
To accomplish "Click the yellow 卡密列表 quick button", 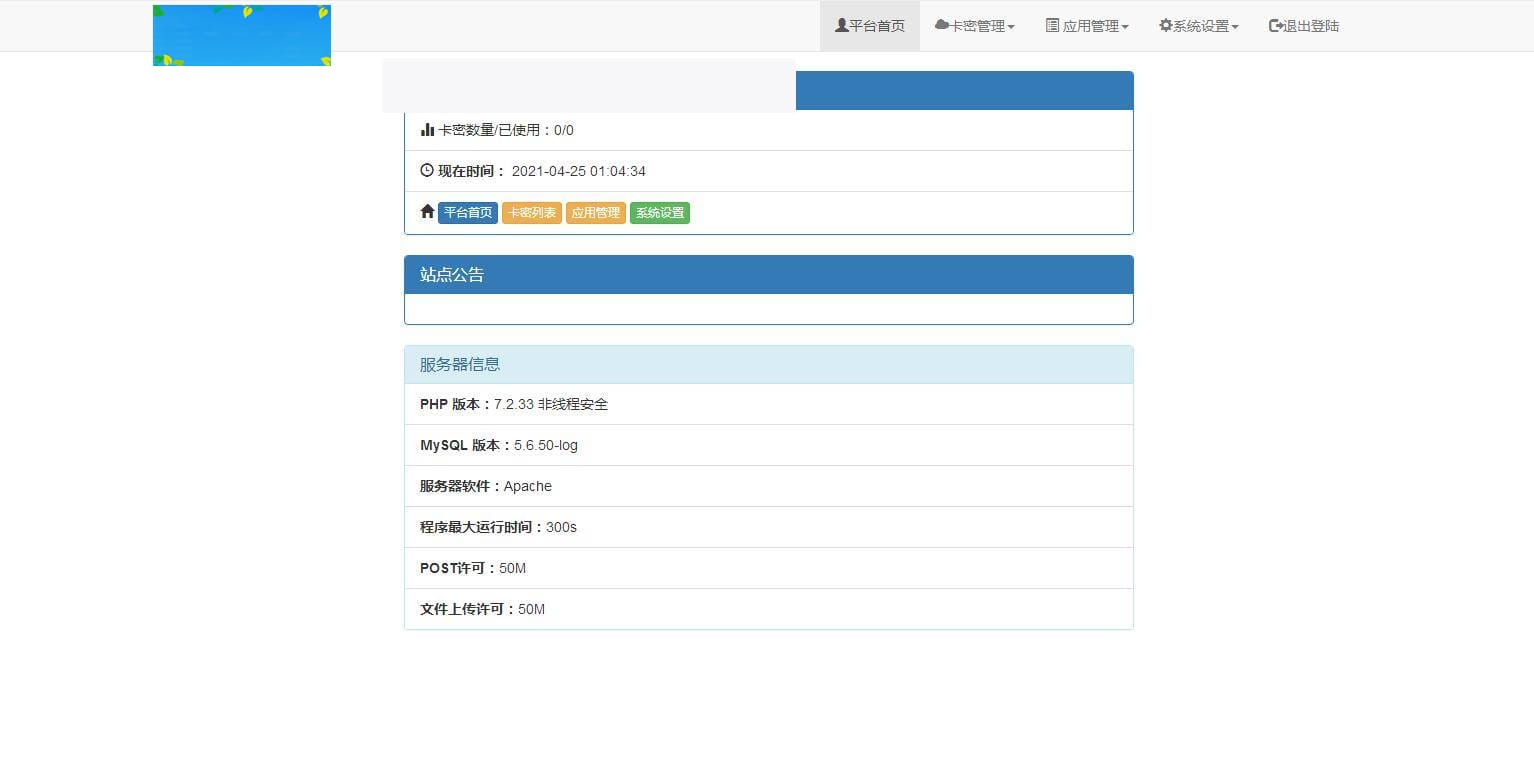I will (531, 212).
